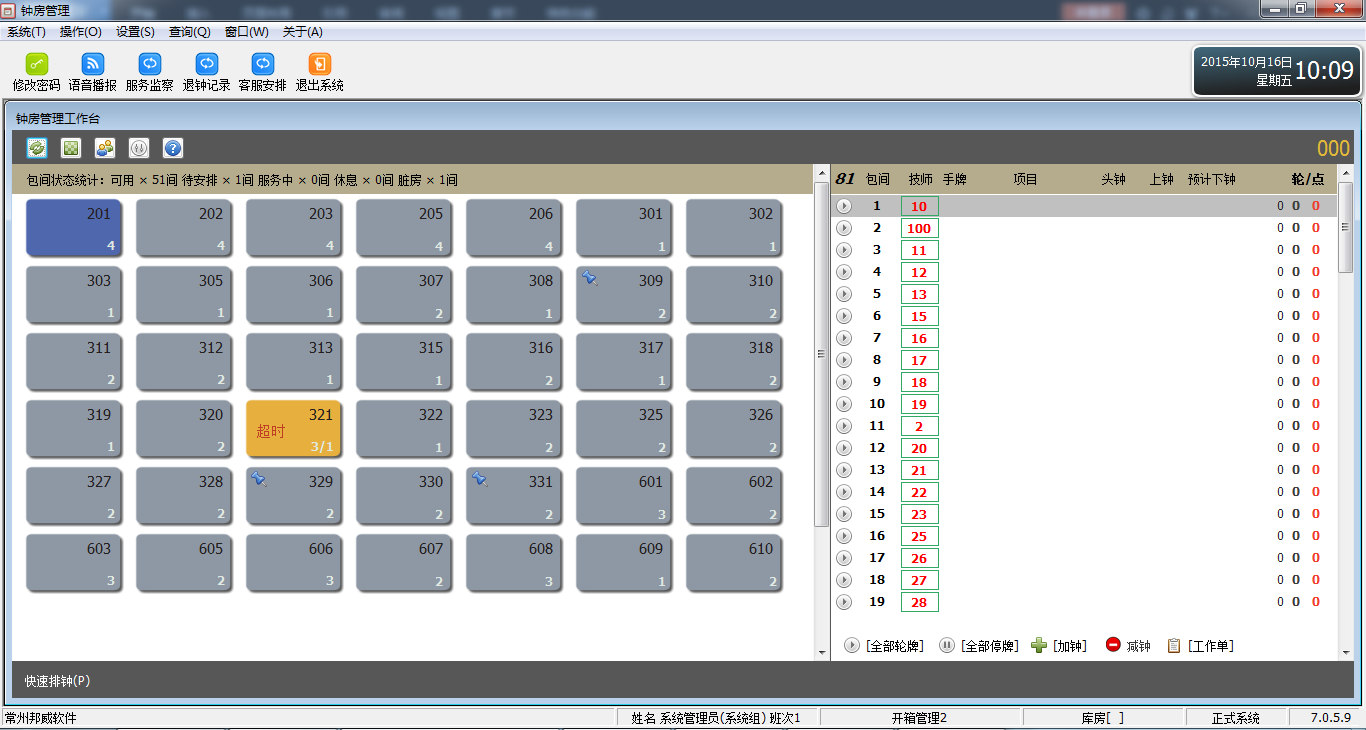Viewport: 1366px width, 730px height.
Task: Click the green refresh icon in workbench toolbar
Action: pyautogui.click(x=37, y=148)
